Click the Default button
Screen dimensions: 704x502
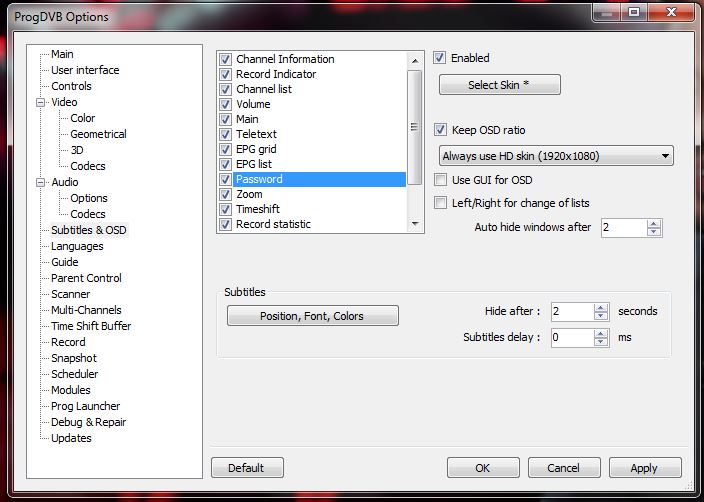[x=247, y=468]
